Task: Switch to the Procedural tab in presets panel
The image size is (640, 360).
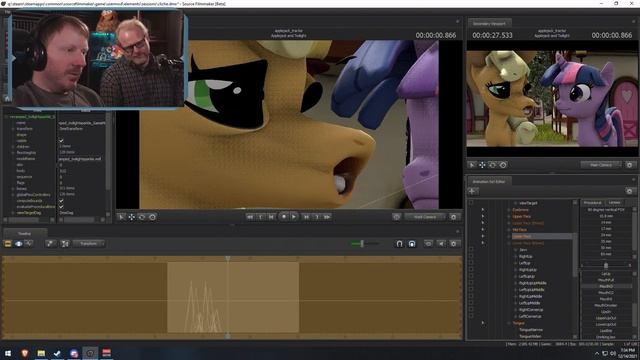Action: point(593,202)
